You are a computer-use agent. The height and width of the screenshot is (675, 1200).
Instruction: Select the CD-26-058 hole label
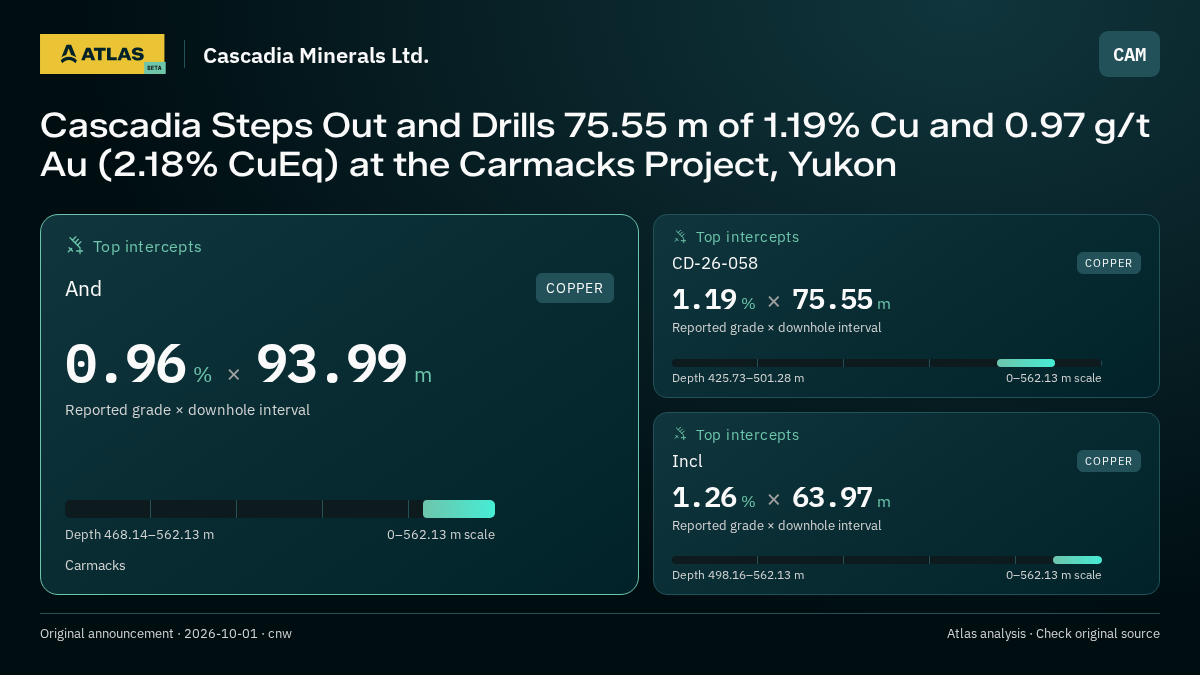point(715,263)
